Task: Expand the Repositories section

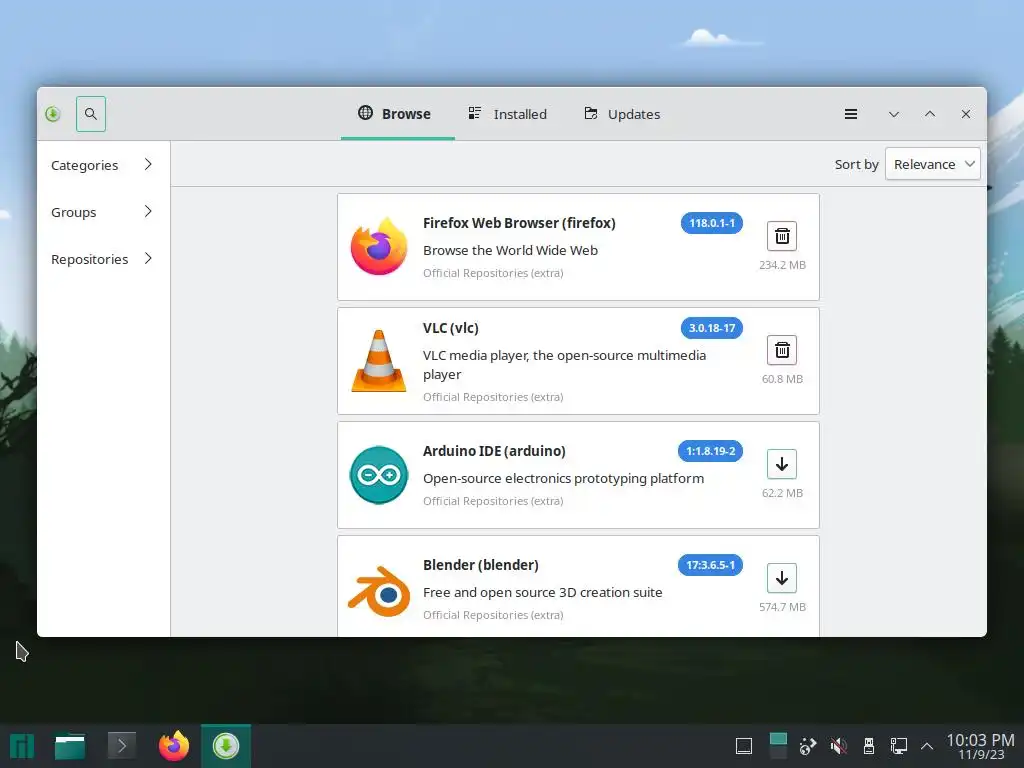Action: (x=103, y=259)
